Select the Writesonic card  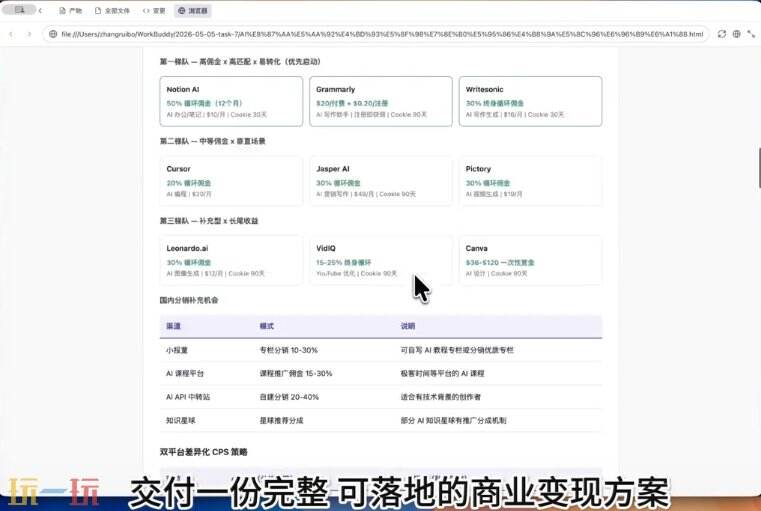530,101
